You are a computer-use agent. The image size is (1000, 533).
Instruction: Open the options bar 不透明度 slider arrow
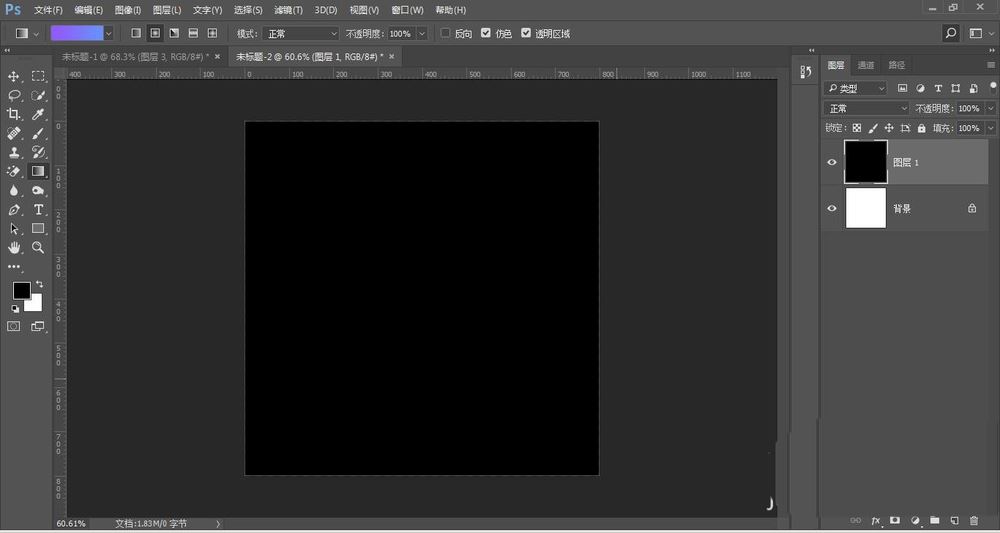422,33
